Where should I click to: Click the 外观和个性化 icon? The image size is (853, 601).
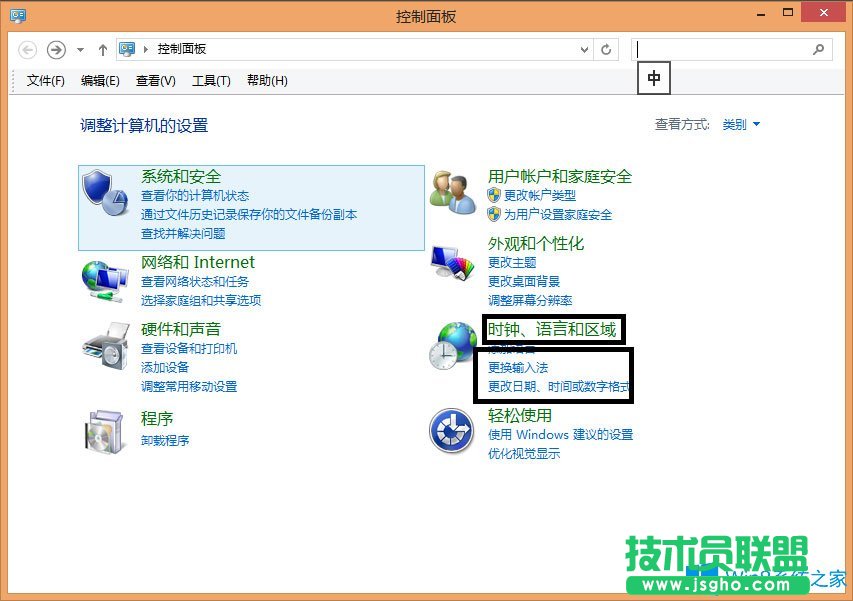coord(452,260)
